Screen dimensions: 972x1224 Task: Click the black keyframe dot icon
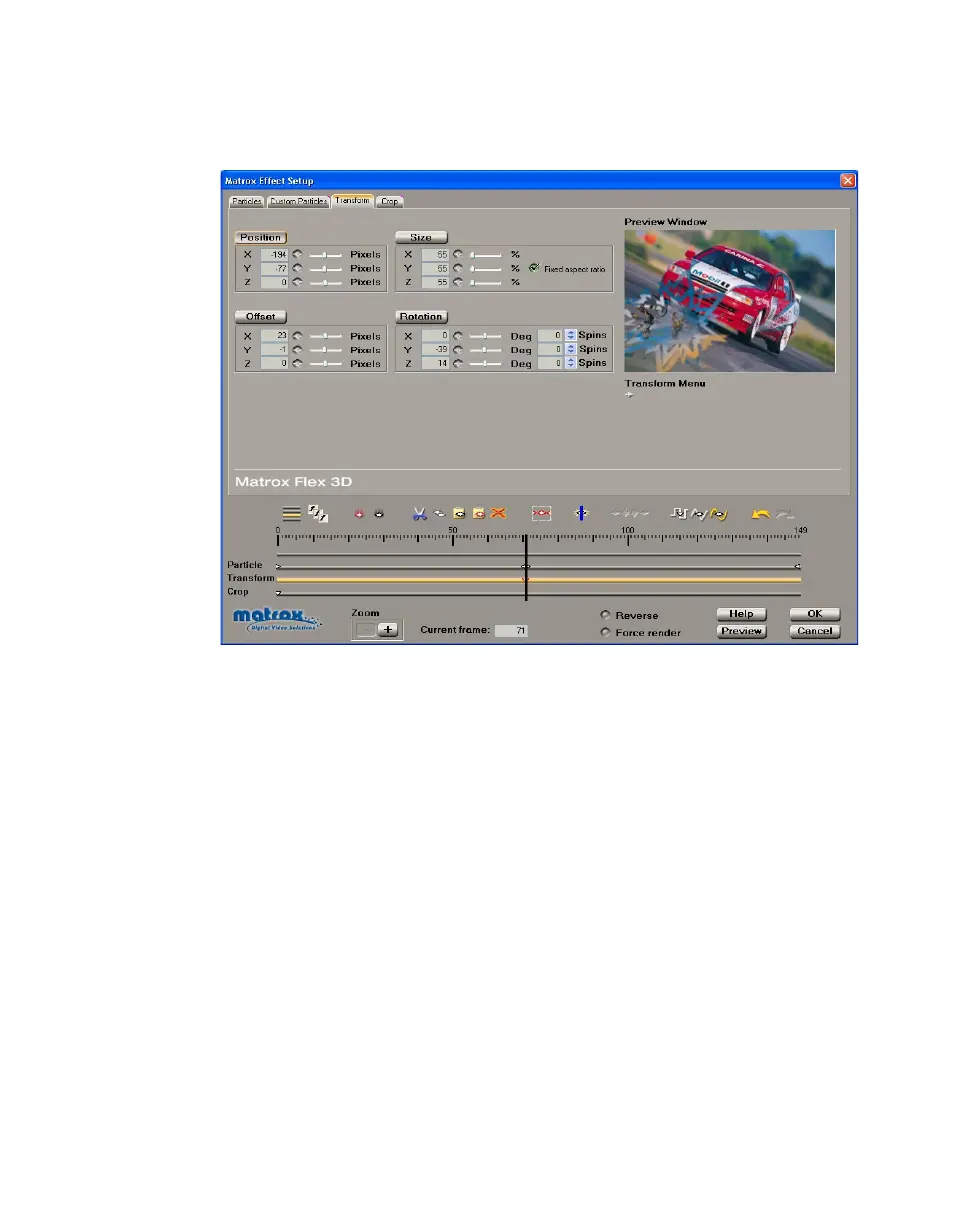pyautogui.click(x=379, y=514)
